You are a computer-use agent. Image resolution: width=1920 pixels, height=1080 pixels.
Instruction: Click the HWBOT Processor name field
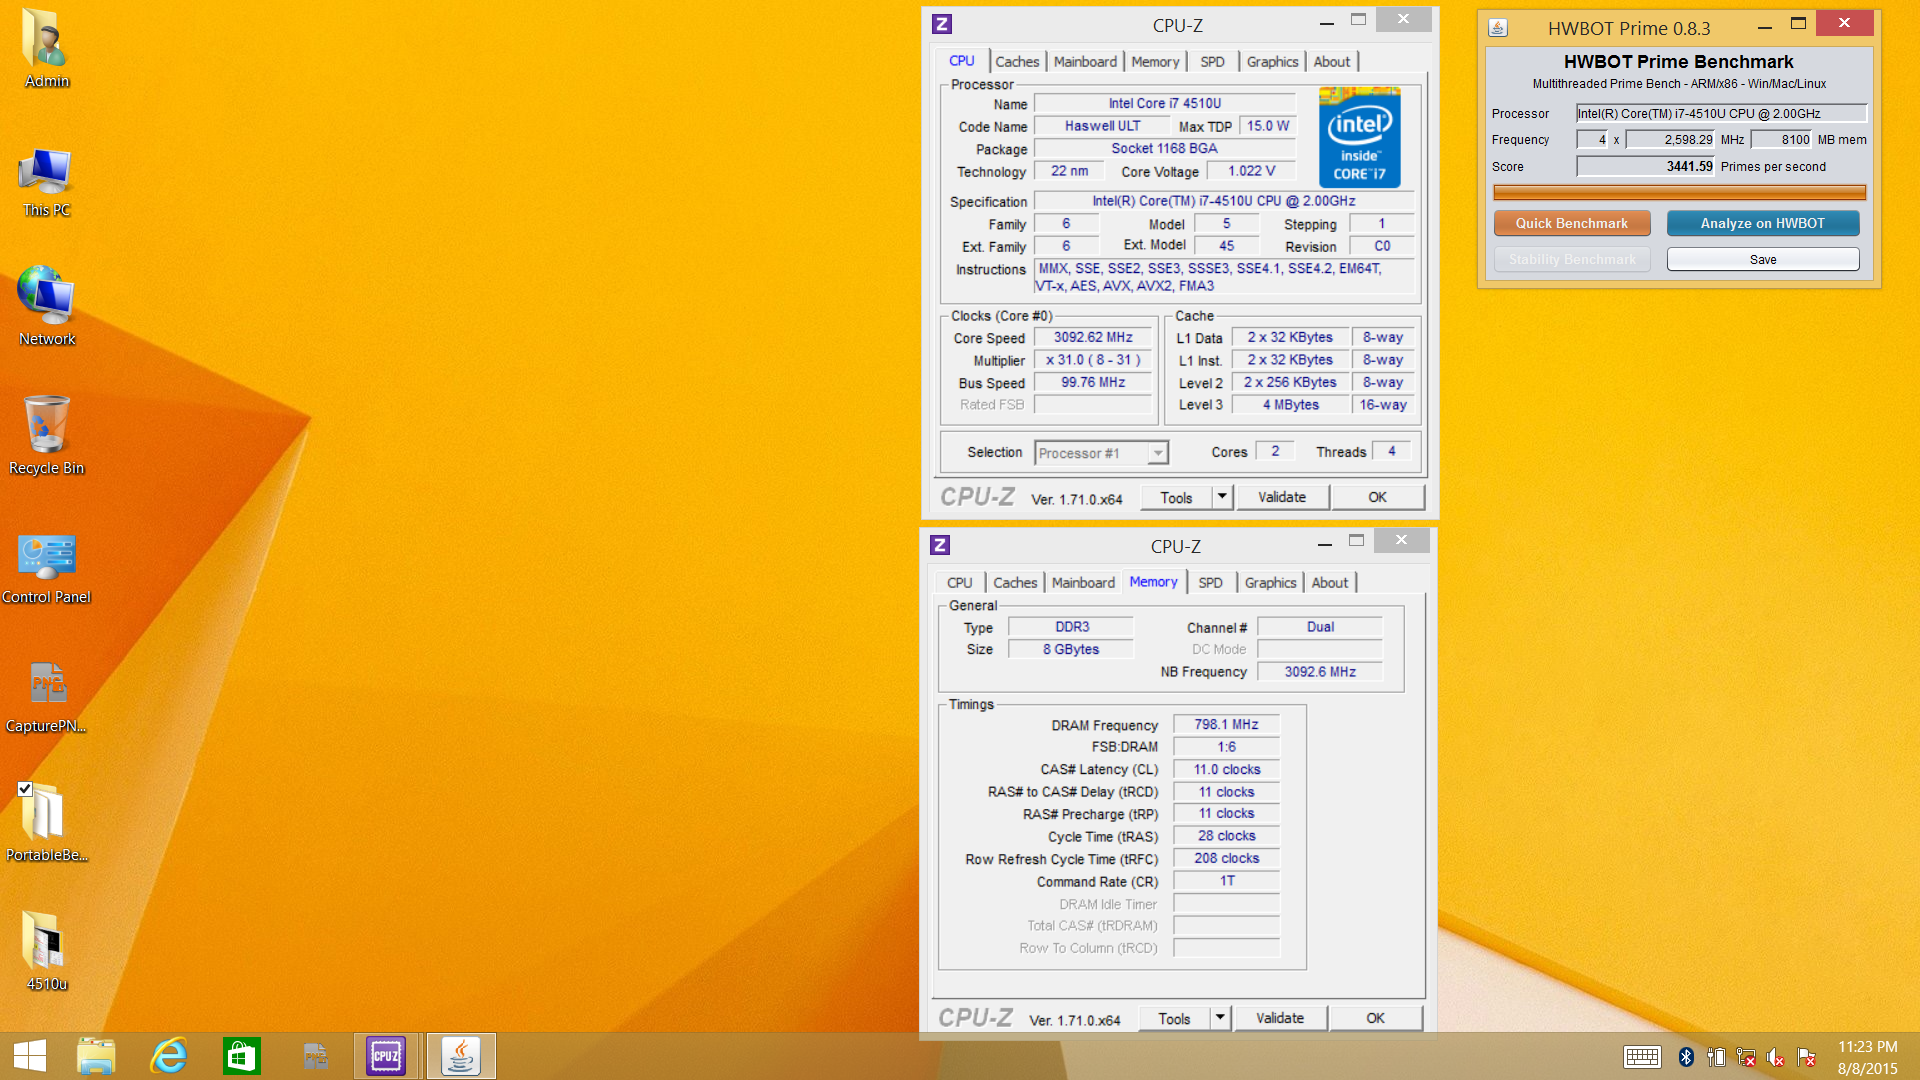(1721, 113)
